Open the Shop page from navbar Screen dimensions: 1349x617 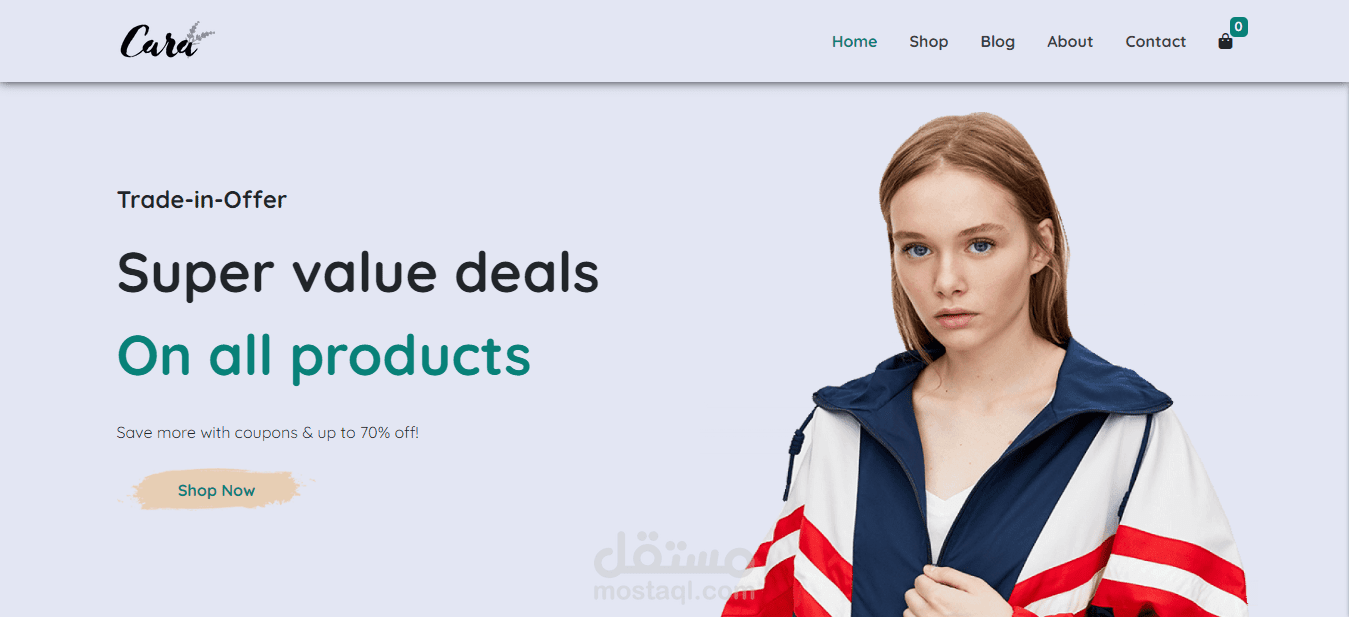point(928,42)
